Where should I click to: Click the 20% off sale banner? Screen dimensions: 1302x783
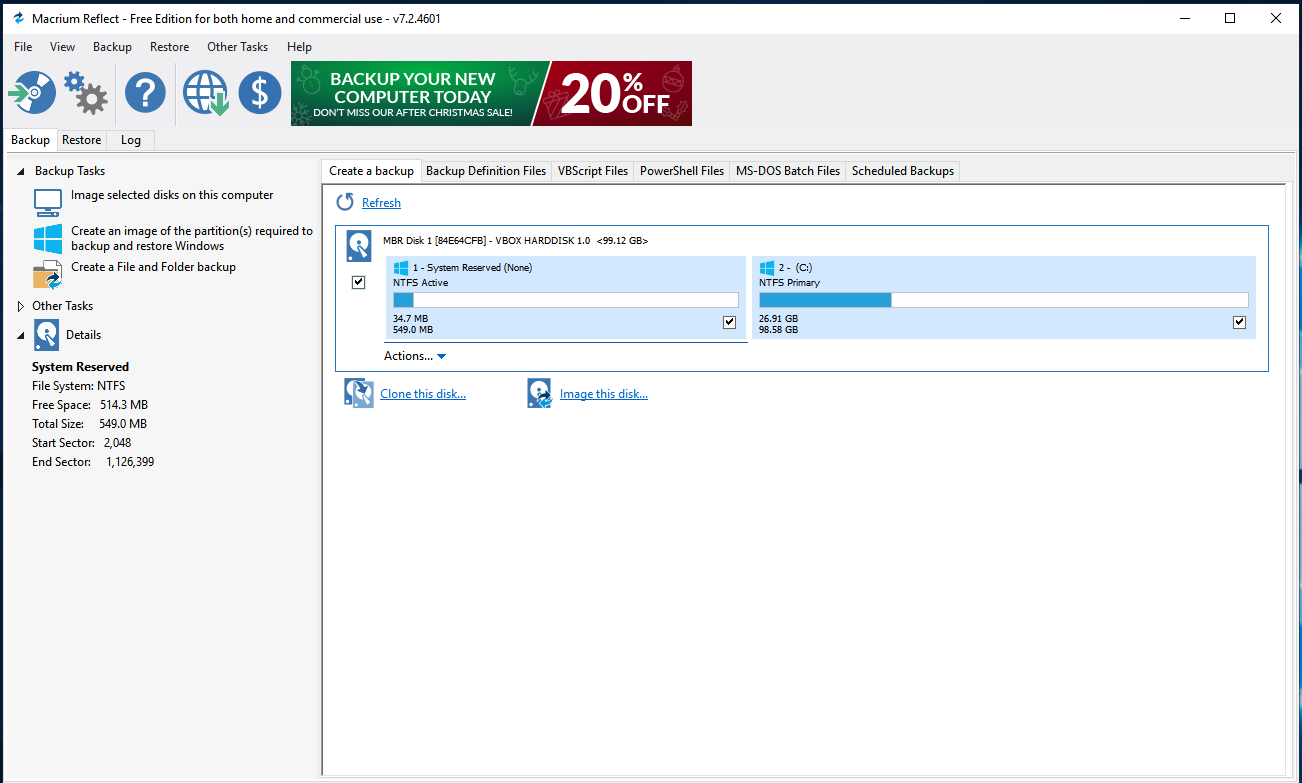tap(491, 93)
